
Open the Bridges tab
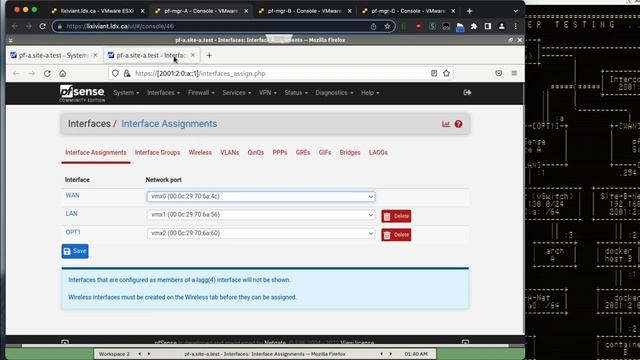[x=350, y=153]
